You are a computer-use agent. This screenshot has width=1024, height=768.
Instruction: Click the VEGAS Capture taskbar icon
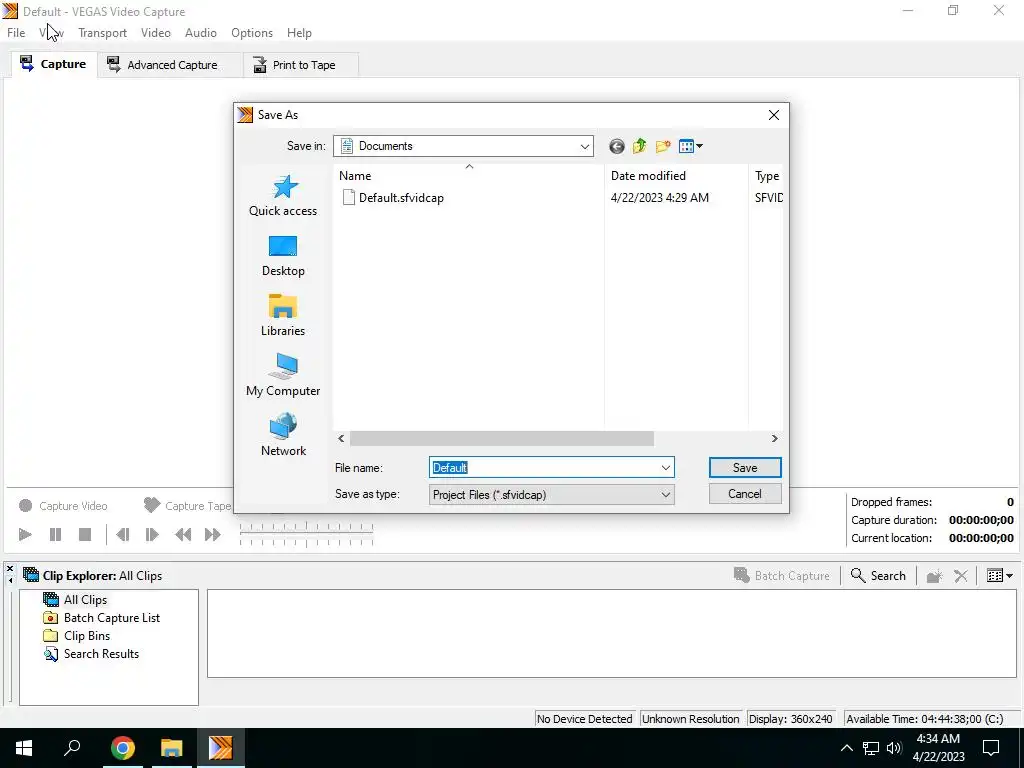pos(221,748)
